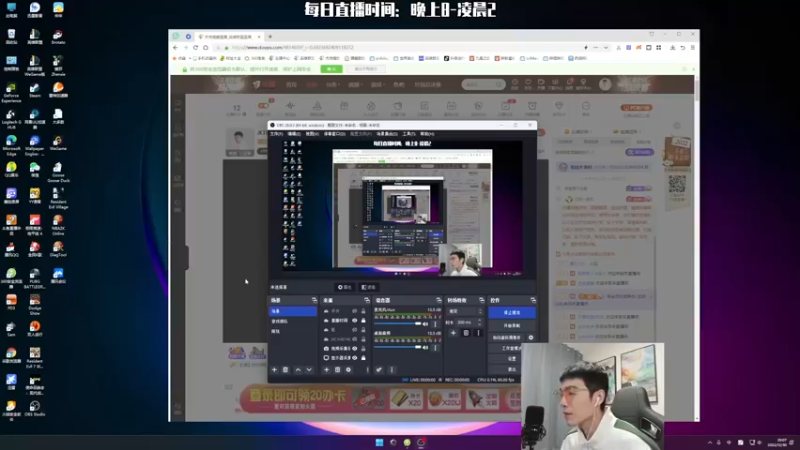Image resolution: width=800 pixels, height=450 pixels.
Task: Select the highlighted first scene in Scenes list
Action: coord(293,311)
